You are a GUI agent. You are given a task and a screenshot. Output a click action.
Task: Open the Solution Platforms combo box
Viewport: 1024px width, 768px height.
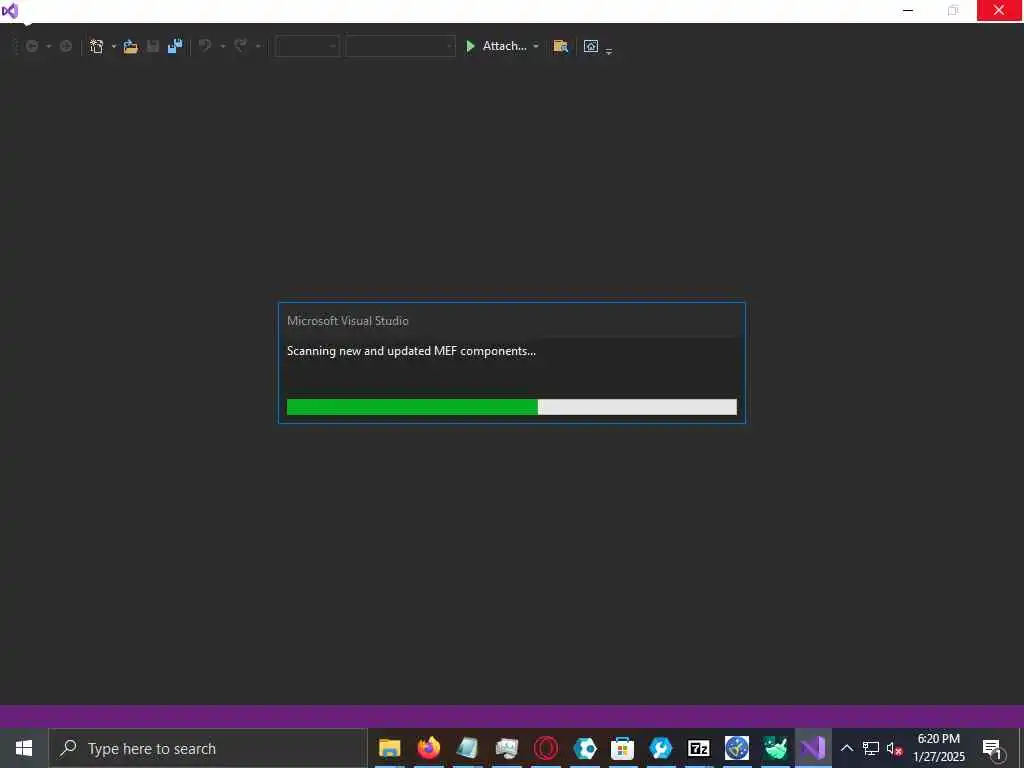pos(400,46)
